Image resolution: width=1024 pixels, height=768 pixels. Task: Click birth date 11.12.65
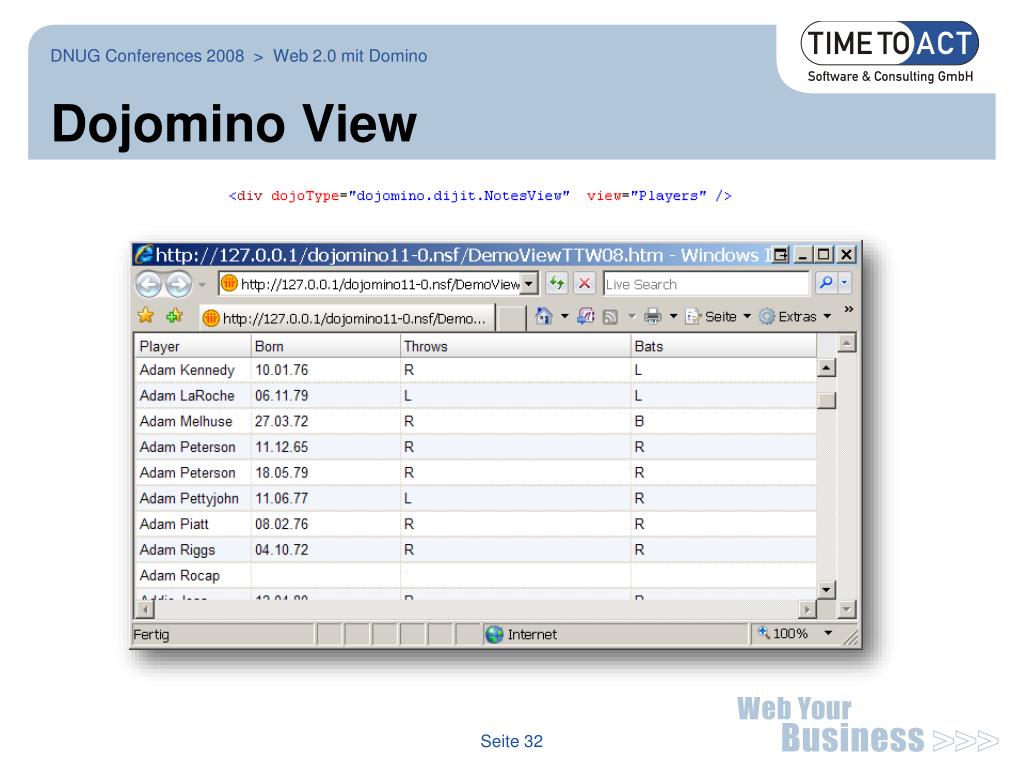[x=281, y=447]
